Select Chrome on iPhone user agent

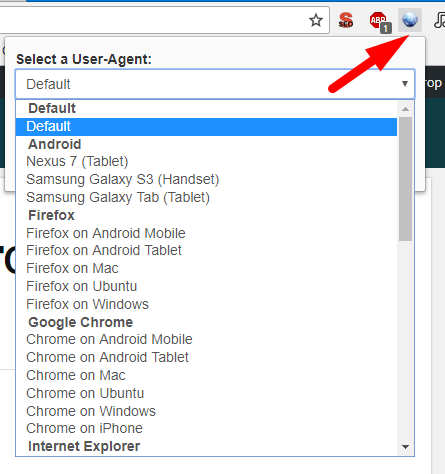[x=206, y=429]
